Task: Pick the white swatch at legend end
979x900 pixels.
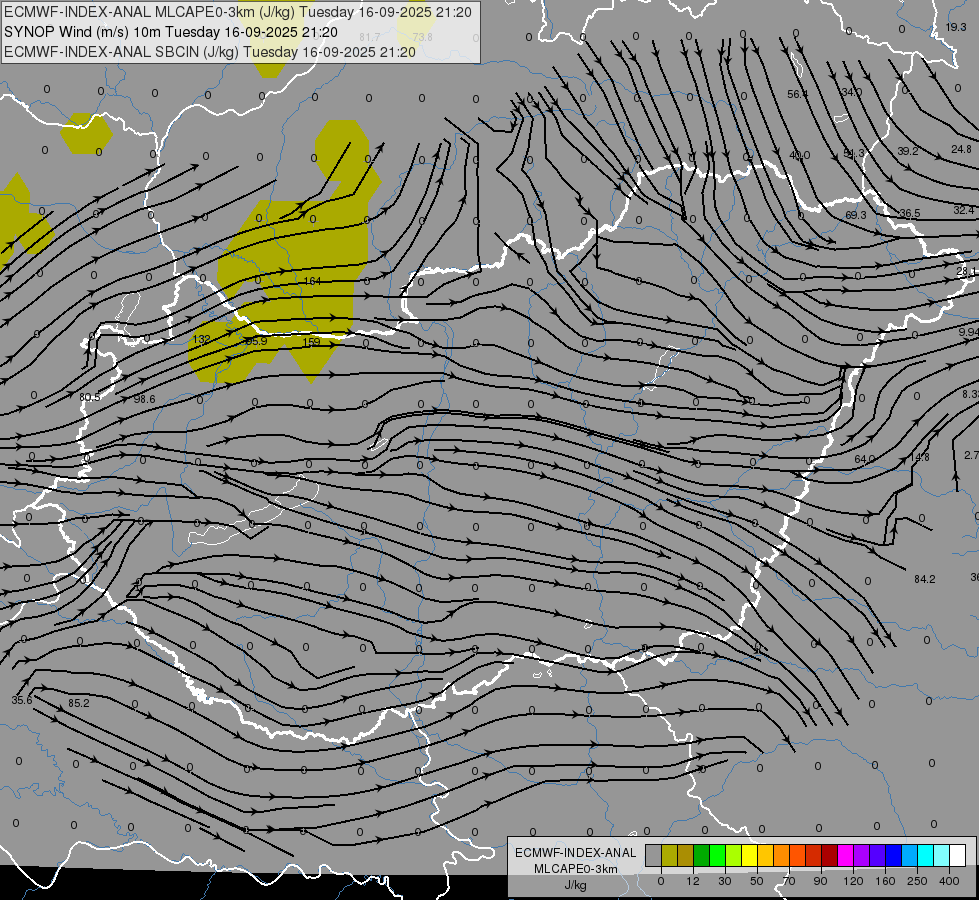Action: pyautogui.click(x=958, y=855)
